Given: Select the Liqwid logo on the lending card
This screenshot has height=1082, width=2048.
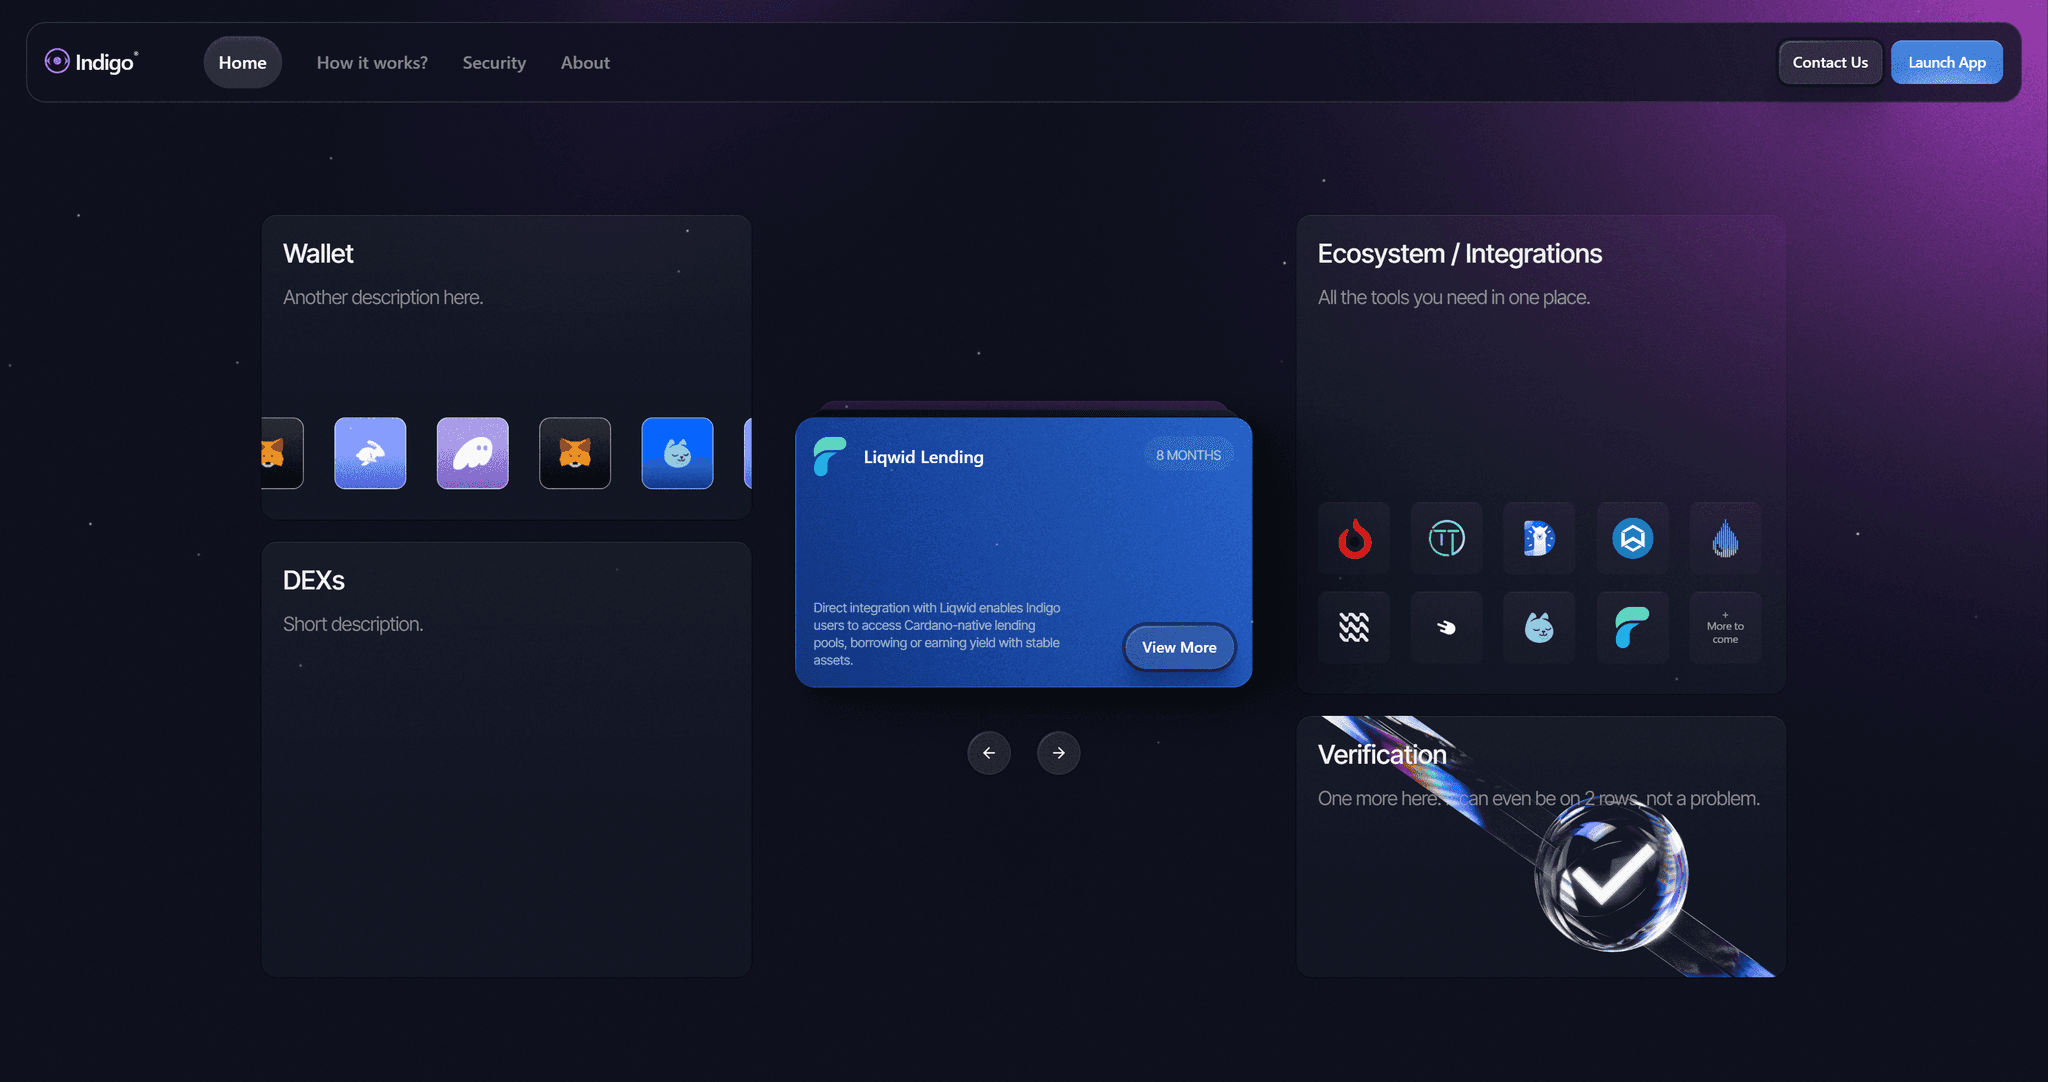Looking at the screenshot, I should tap(828, 458).
